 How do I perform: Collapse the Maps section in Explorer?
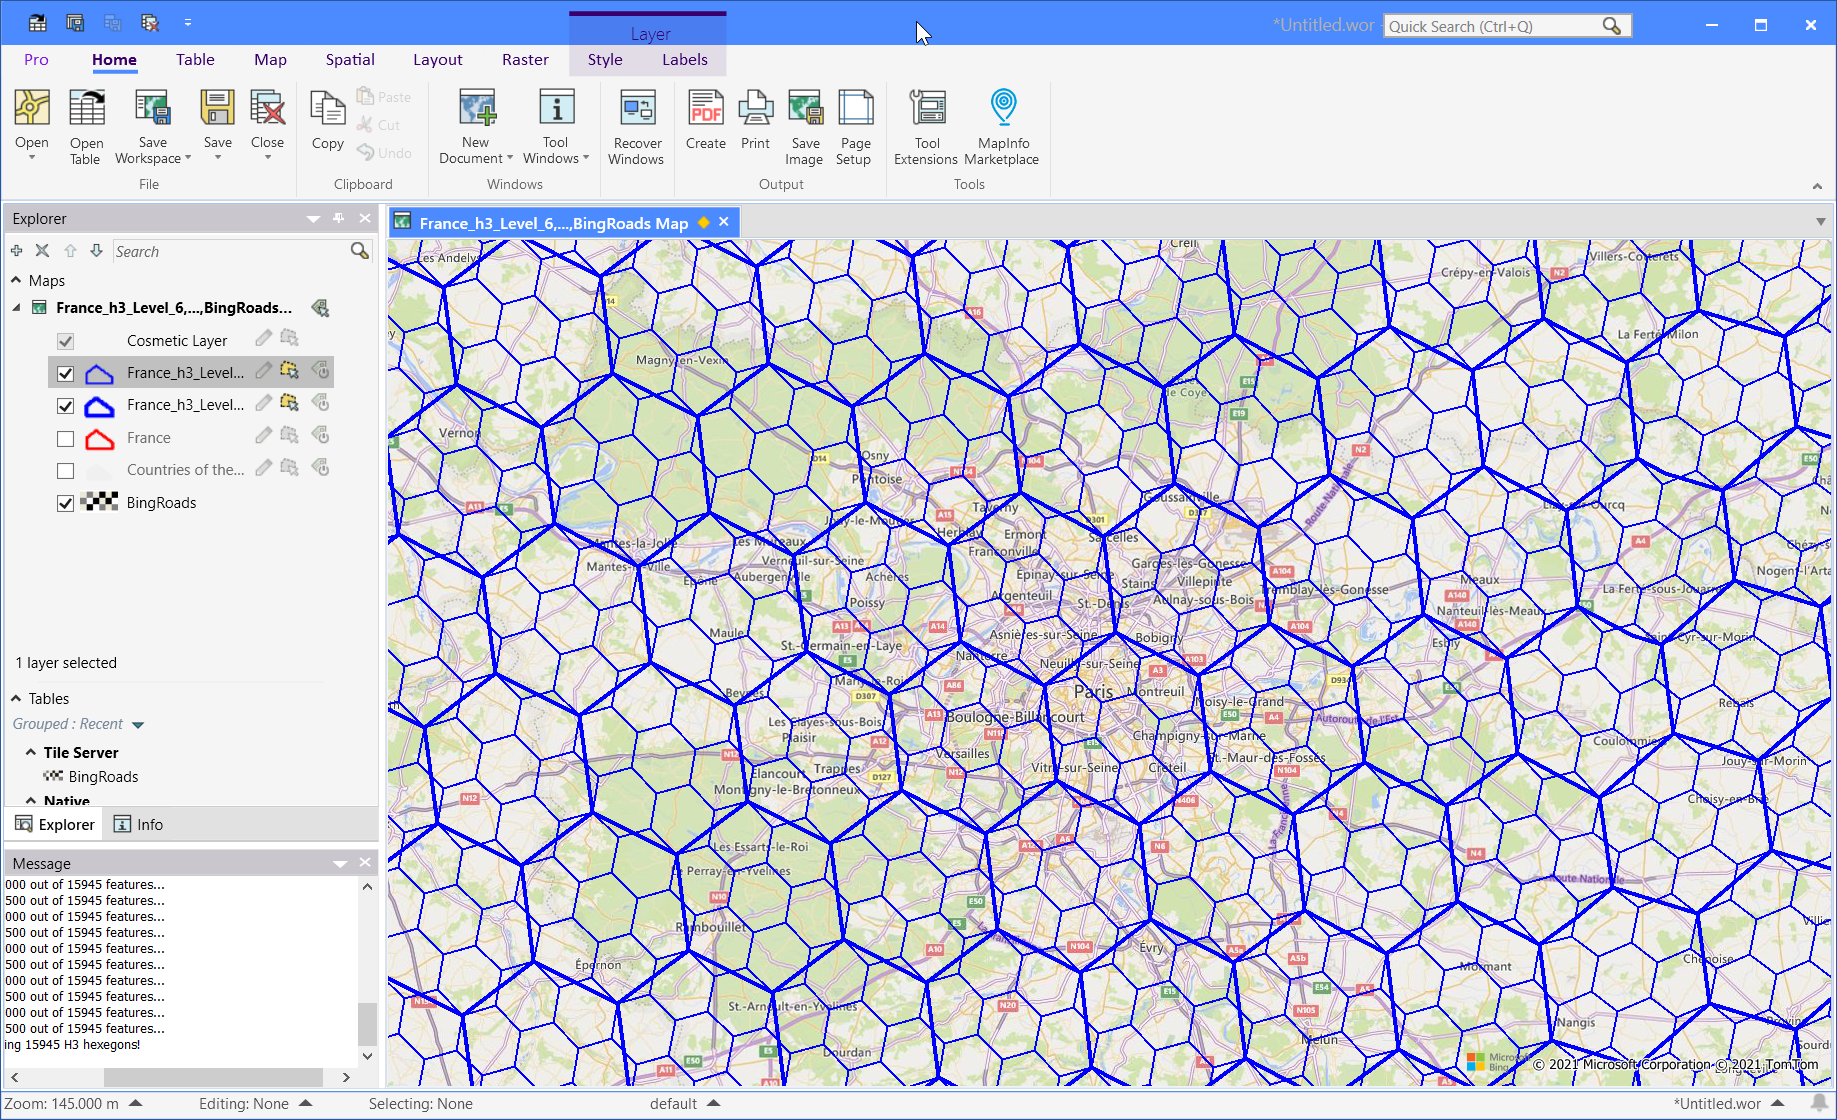click(x=16, y=280)
